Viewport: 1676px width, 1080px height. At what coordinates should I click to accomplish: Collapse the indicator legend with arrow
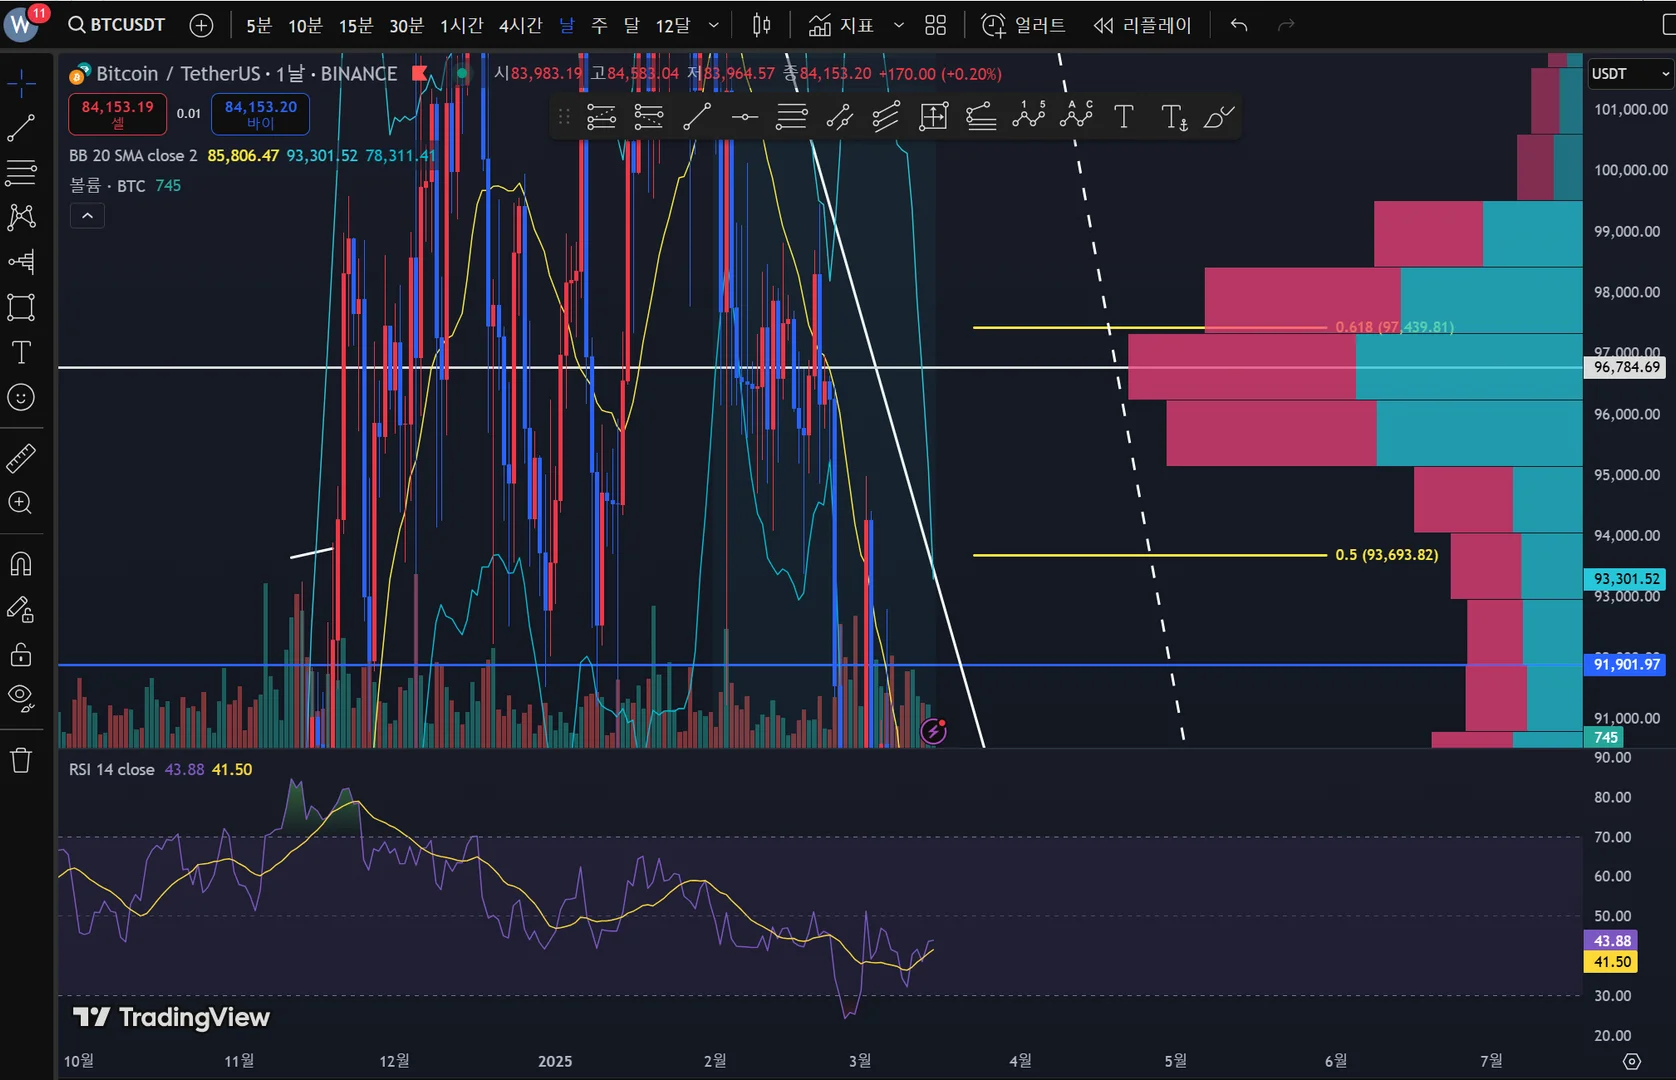pos(87,215)
